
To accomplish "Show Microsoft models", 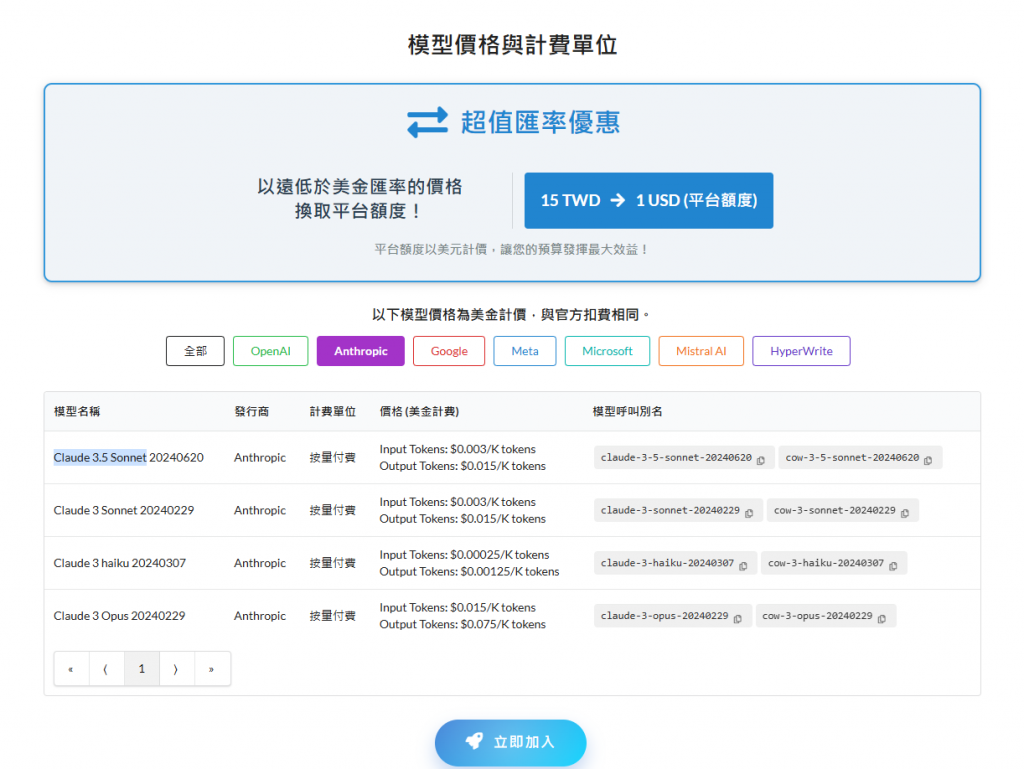I will tap(607, 351).
